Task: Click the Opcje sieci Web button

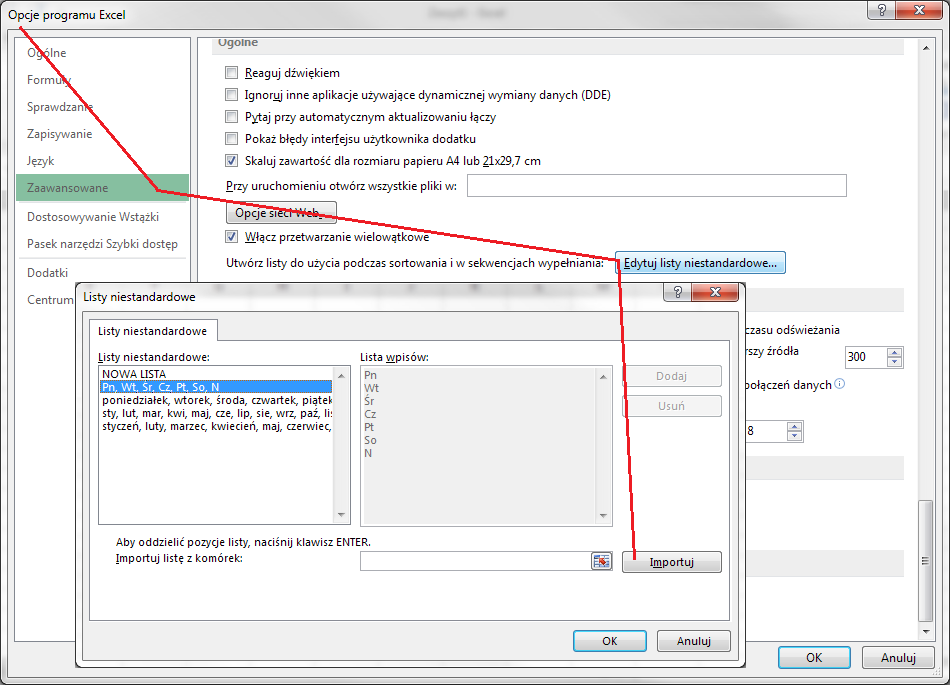Action: 281,213
